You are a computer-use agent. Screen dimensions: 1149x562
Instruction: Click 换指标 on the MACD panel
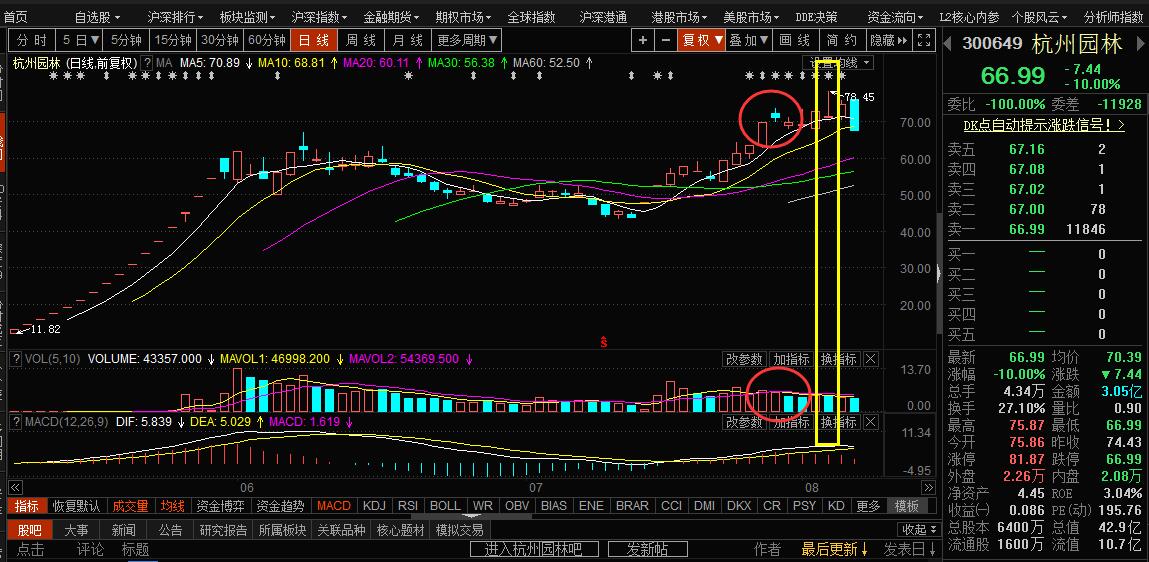[838, 422]
